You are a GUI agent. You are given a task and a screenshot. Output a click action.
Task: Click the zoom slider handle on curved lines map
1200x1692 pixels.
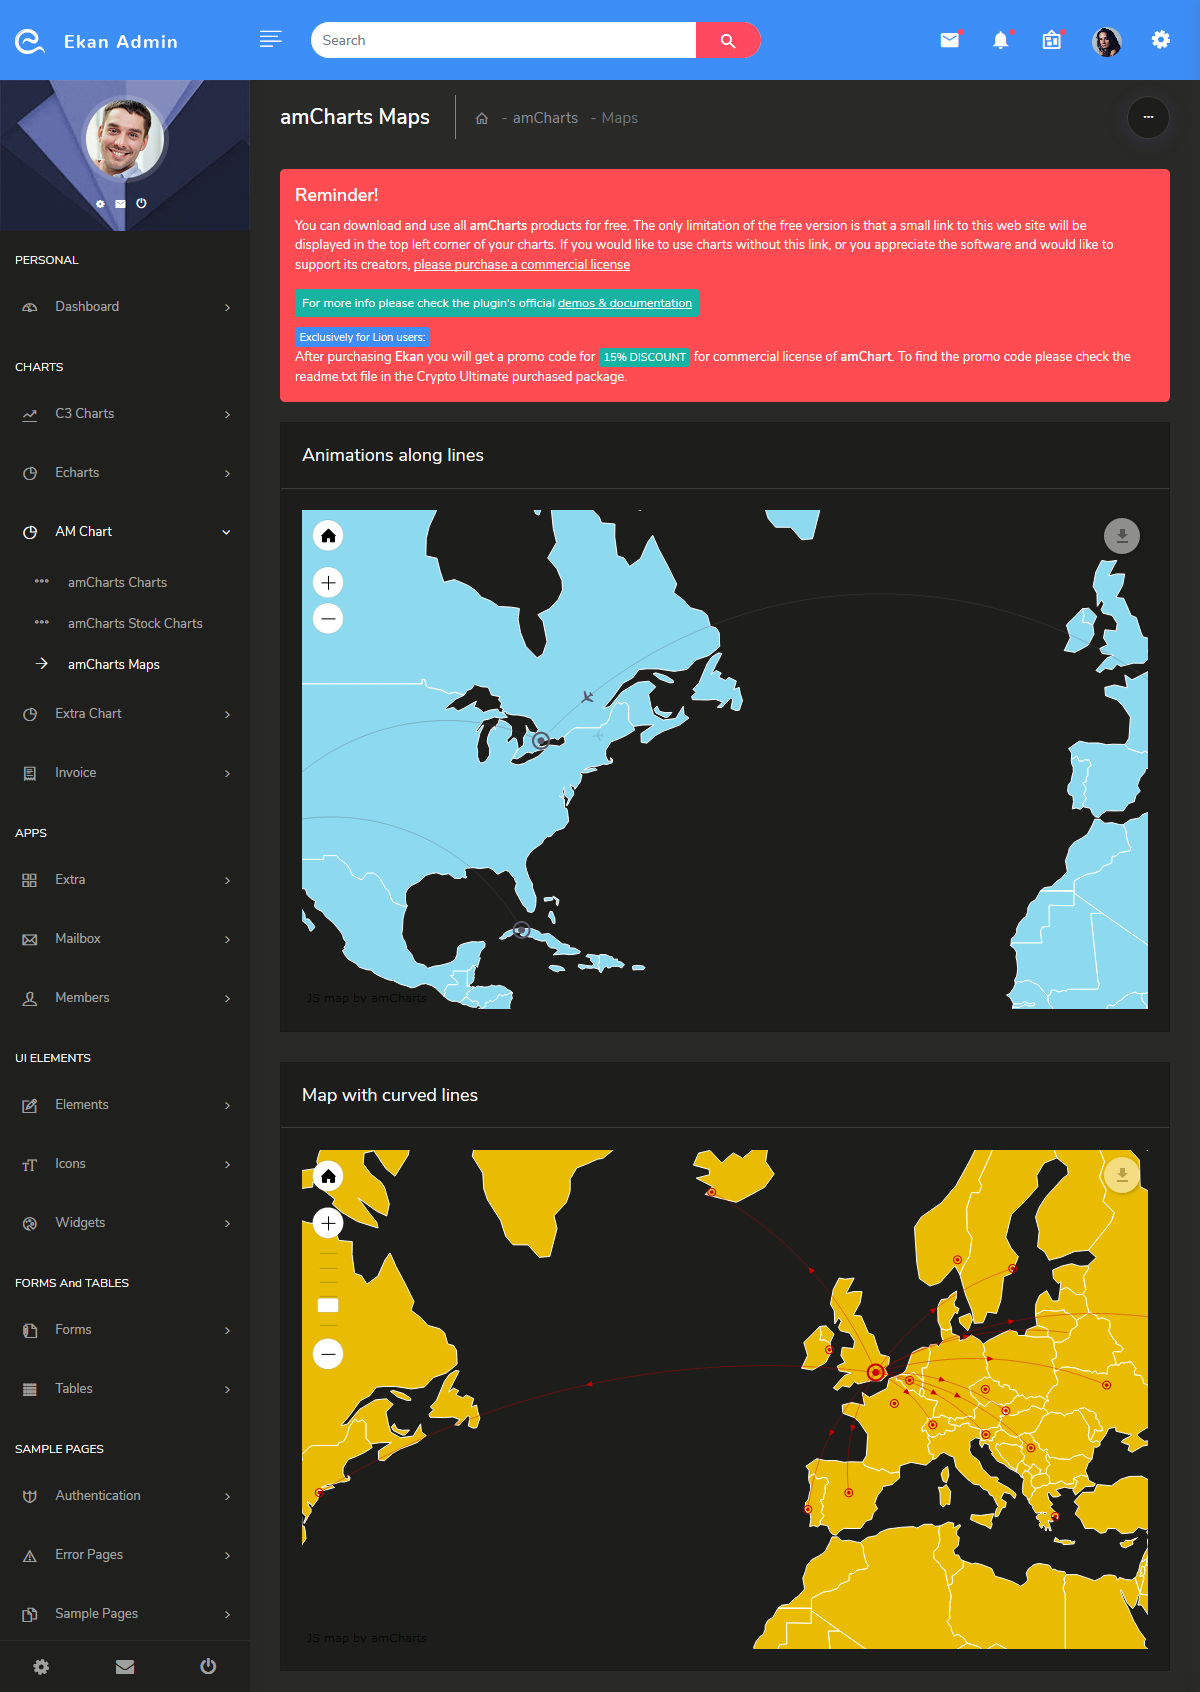[328, 1305]
